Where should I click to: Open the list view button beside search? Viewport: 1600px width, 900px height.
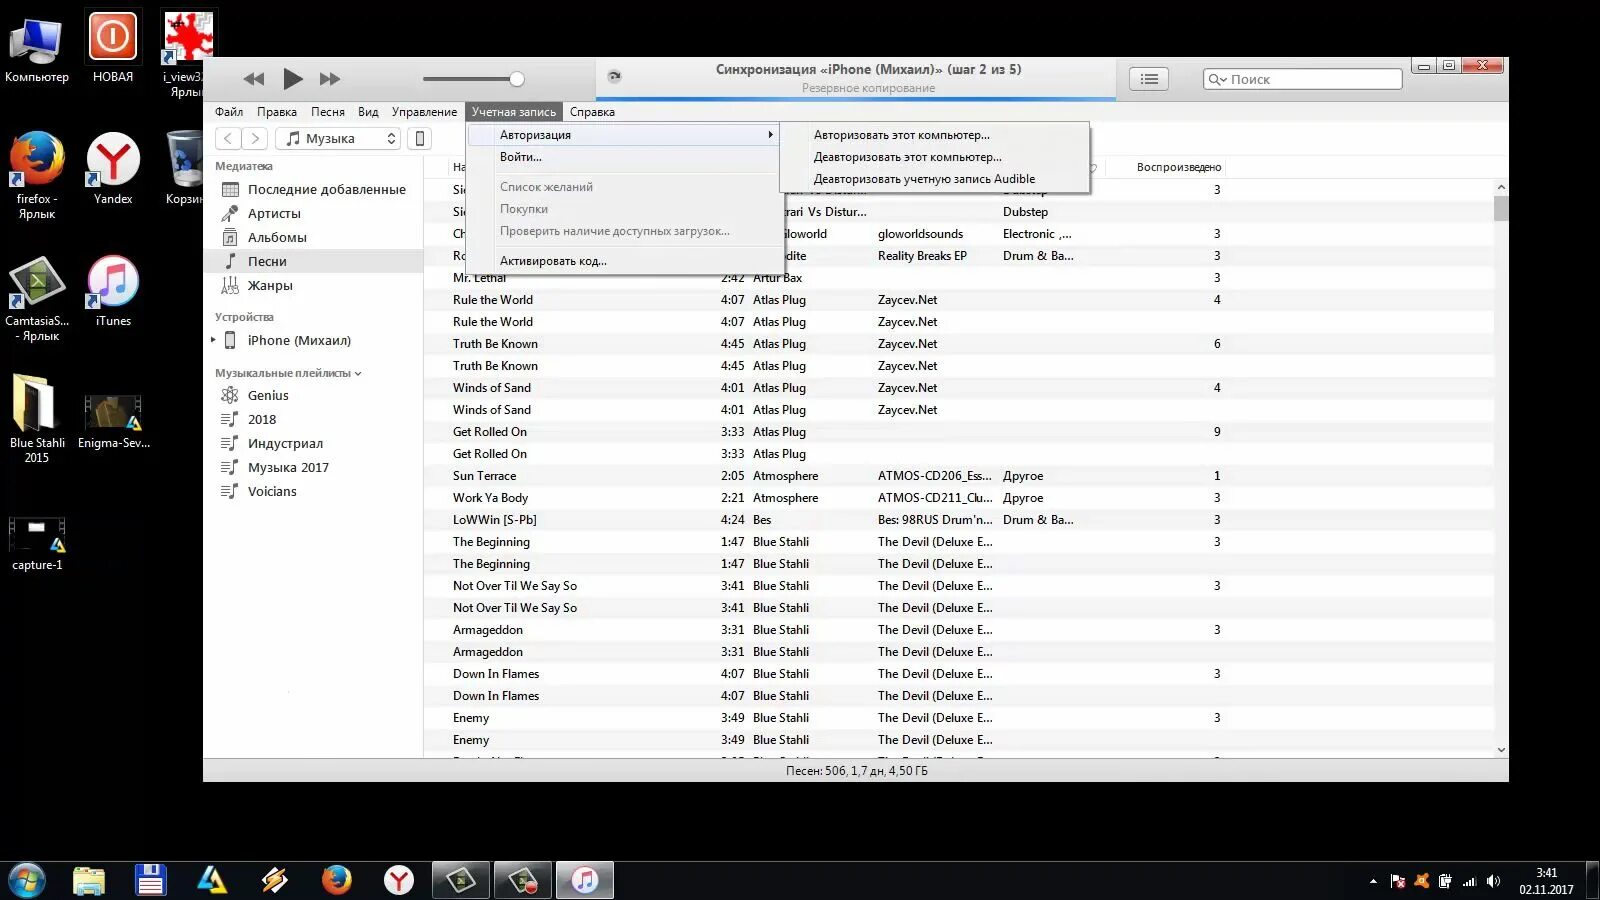click(x=1149, y=79)
